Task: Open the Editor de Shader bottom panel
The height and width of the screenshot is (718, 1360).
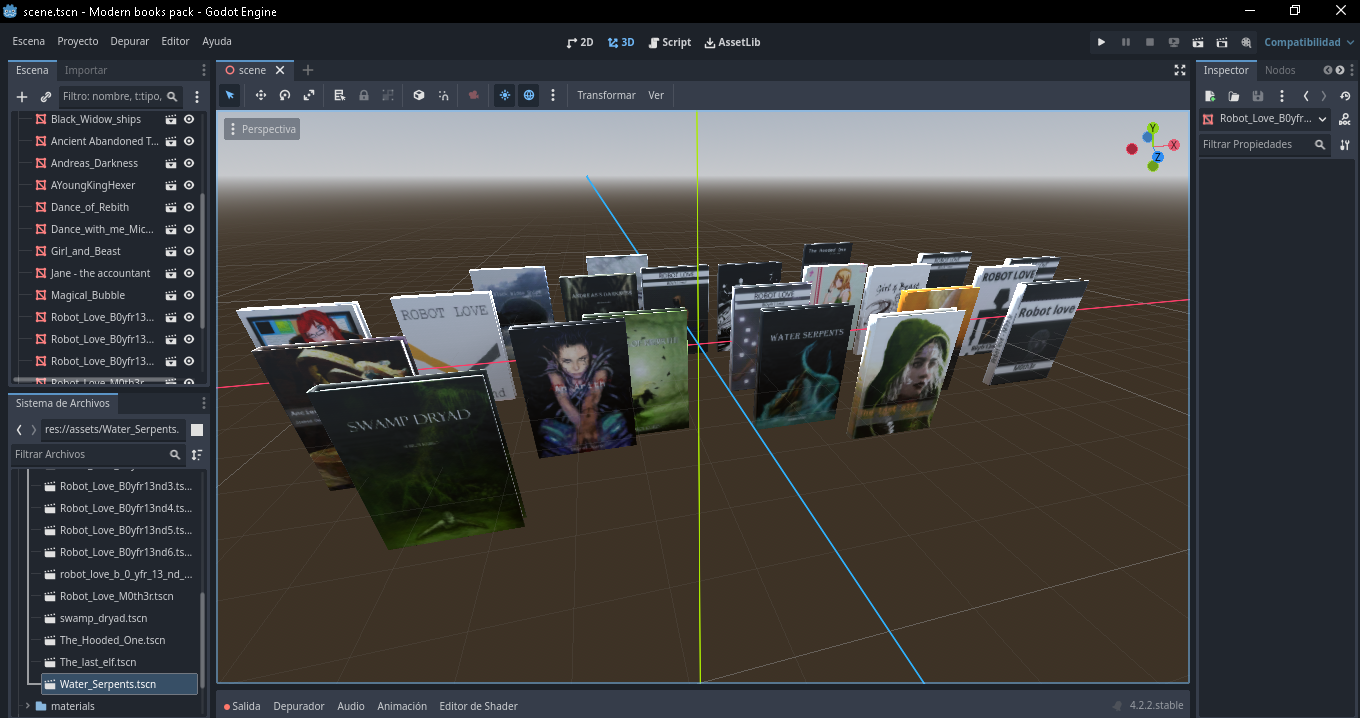Action: 479,706
